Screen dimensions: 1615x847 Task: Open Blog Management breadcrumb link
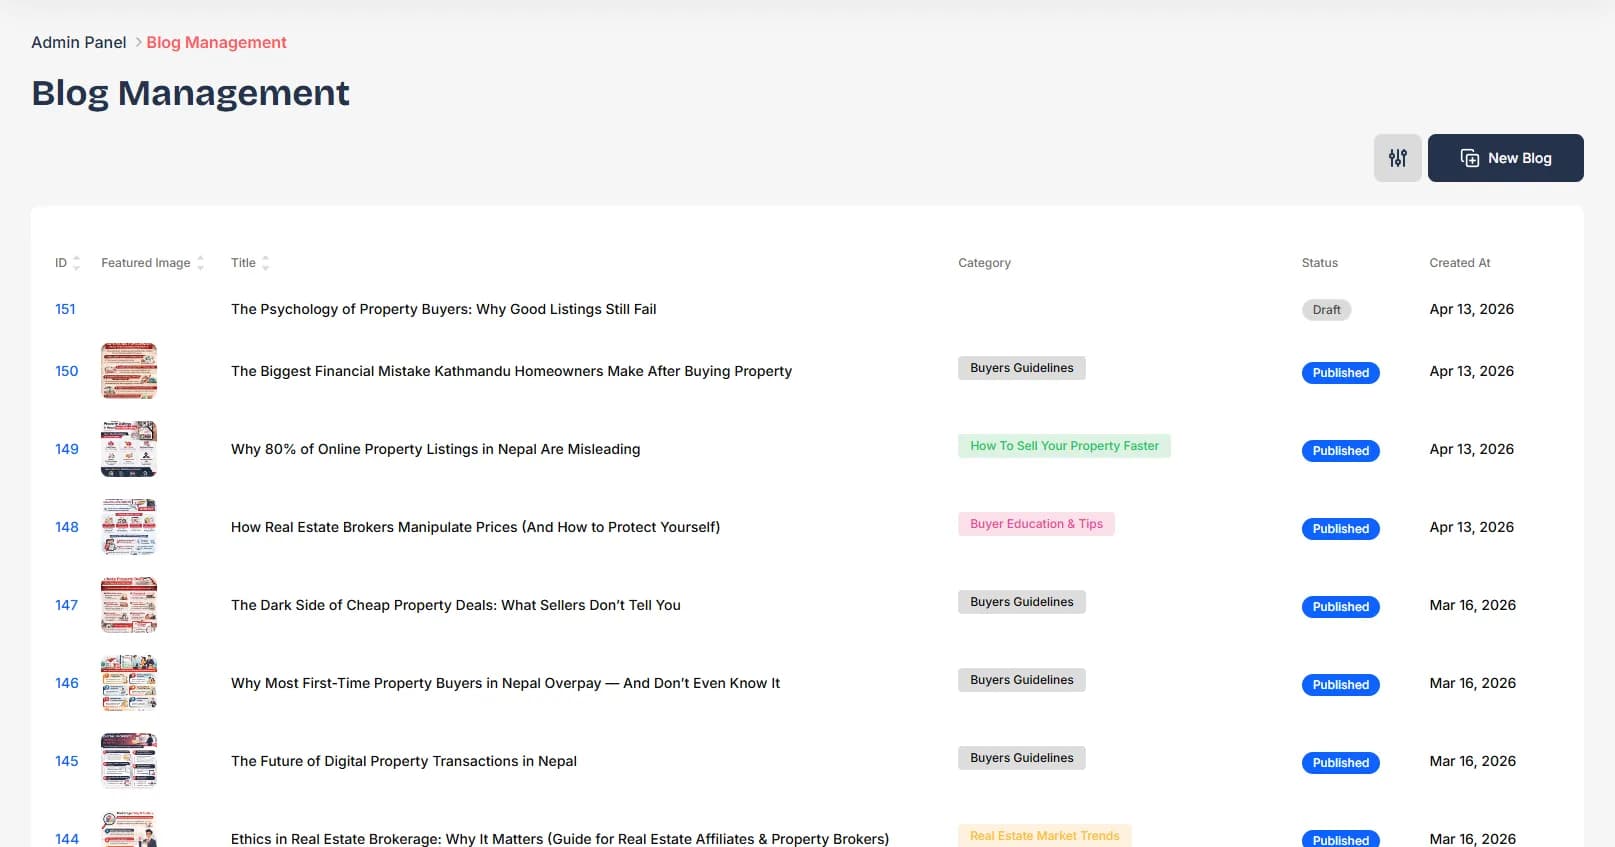[216, 42]
